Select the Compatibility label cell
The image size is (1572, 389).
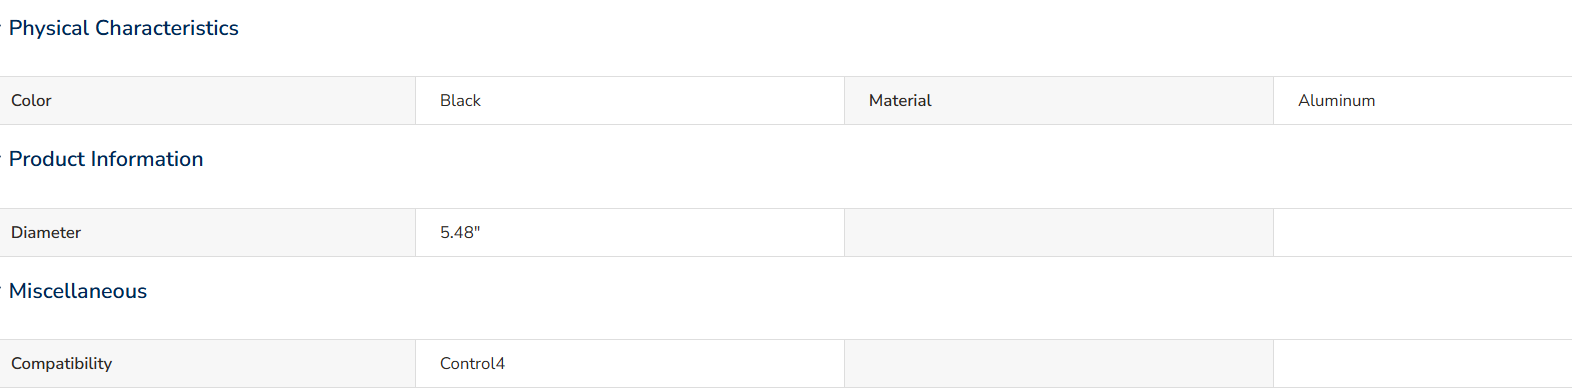pos(207,364)
